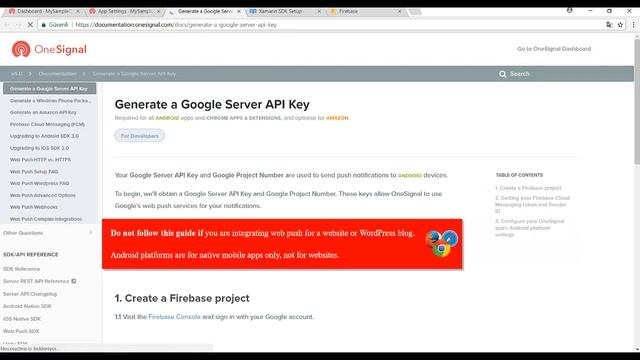Click the Generate a Google Server API Key heading
Image resolution: width=640 pixels, height=360 pixels.
[x=212, y=104]
